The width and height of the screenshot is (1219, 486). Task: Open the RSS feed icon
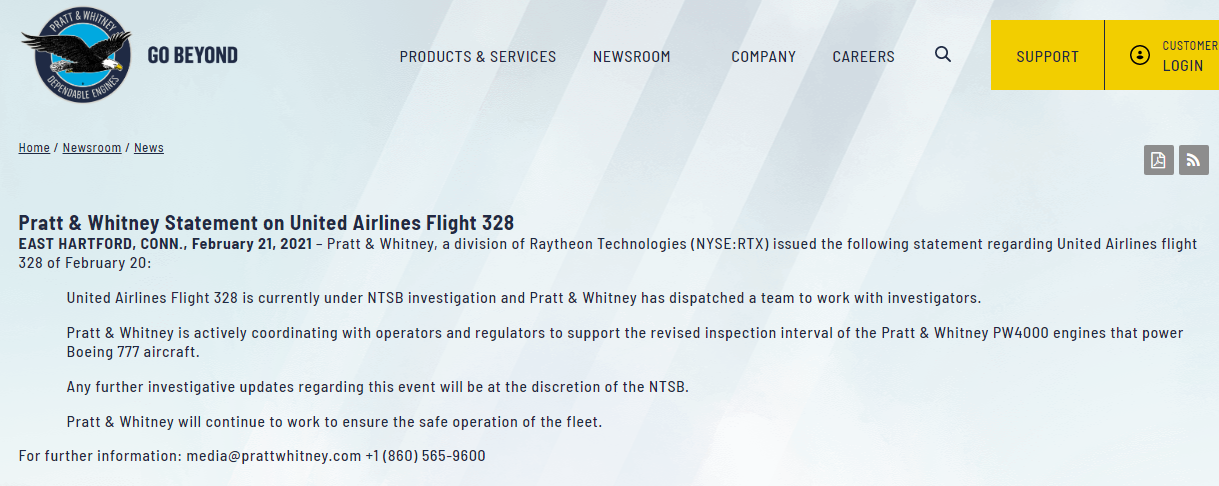coord(1194,160)
